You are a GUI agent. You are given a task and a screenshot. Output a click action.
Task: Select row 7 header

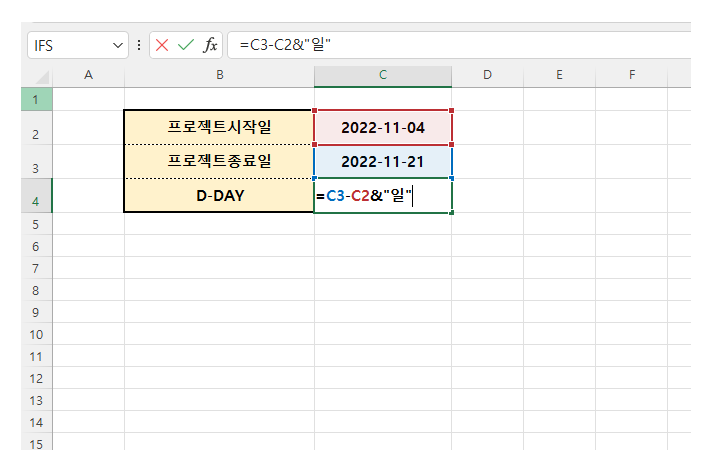(37, 268)
